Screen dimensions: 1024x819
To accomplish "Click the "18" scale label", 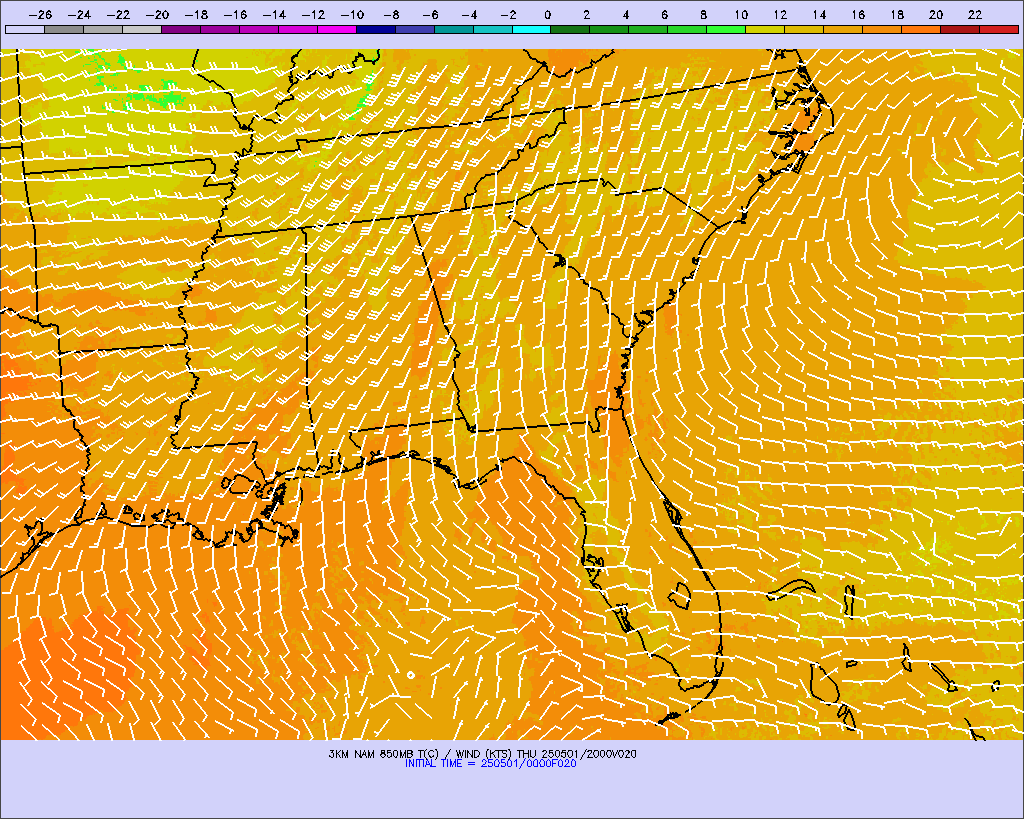I will click(897, 15).
